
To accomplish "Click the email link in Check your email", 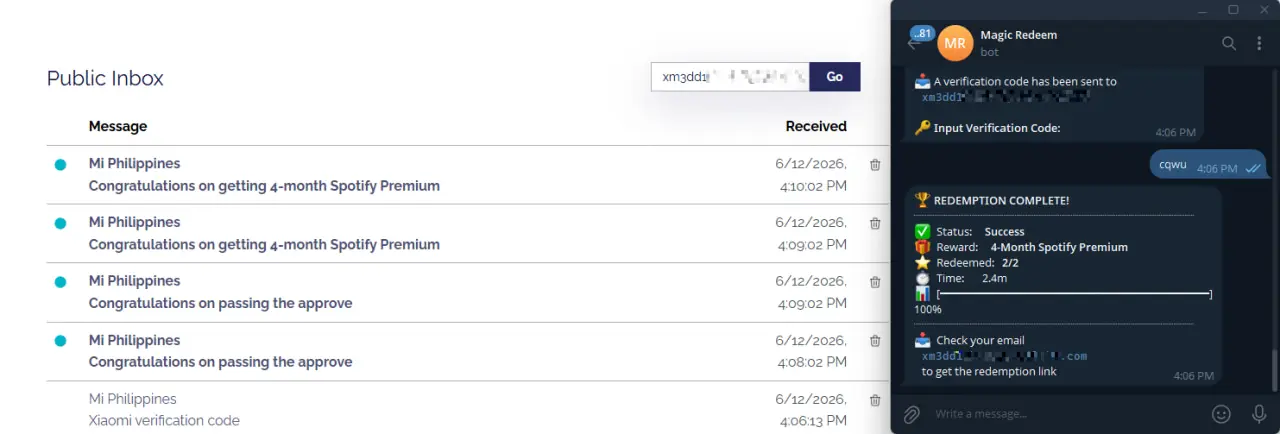I will pos(1004,356).
